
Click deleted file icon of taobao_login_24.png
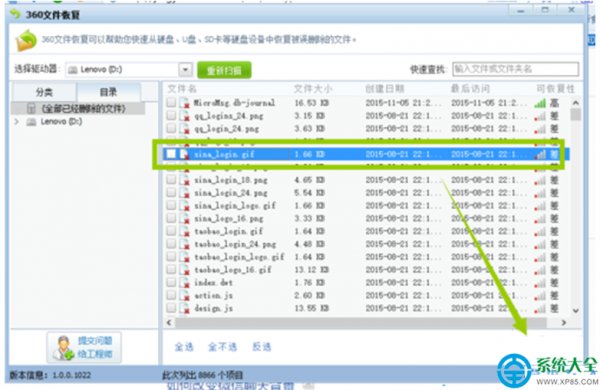tap(185, 244)
